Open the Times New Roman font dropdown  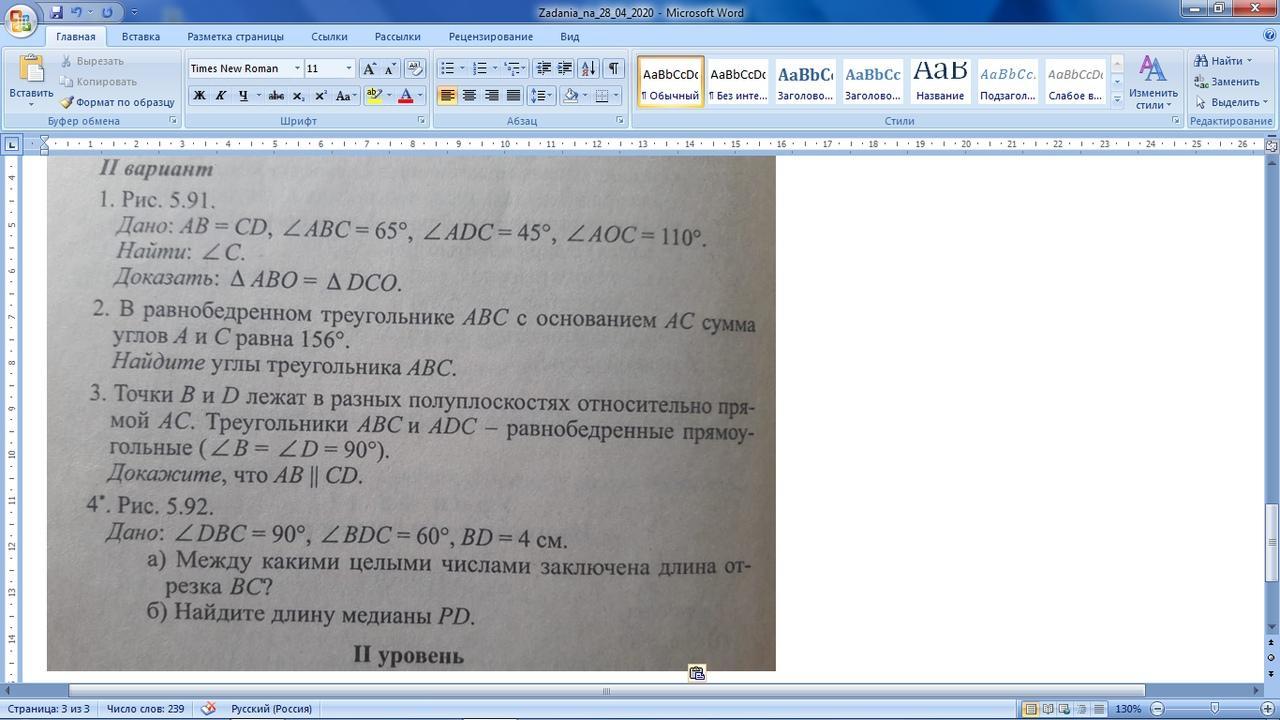(297, 68)
